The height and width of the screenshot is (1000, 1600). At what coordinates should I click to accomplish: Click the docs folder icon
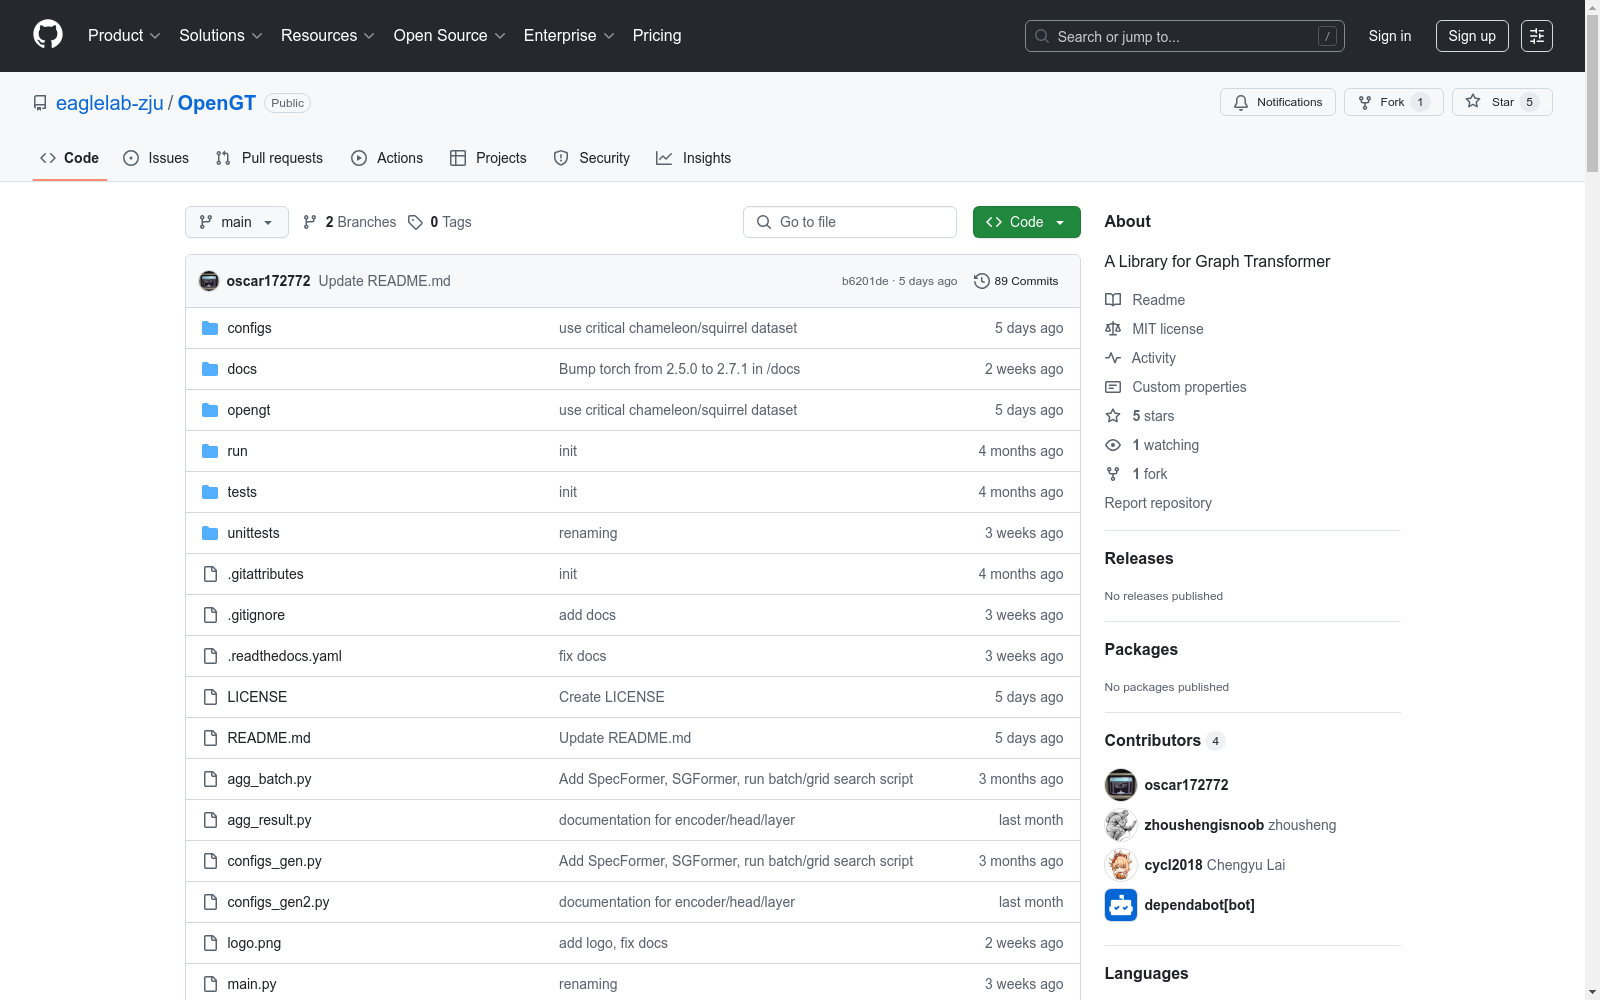(x=210, y=369)
